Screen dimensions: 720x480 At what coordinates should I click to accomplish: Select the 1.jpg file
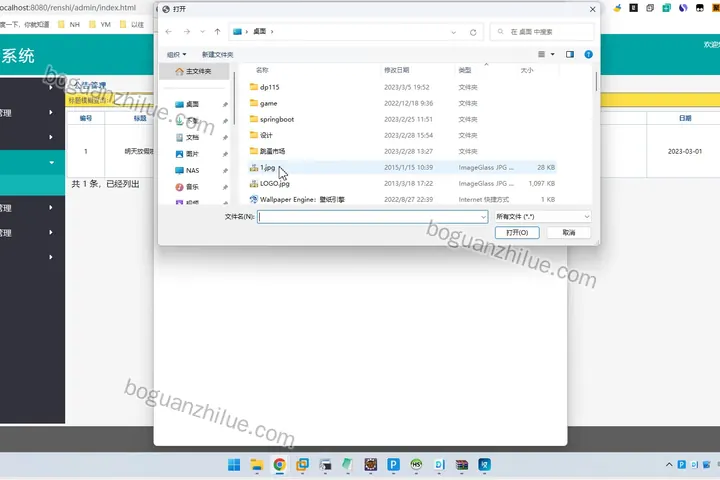402,167
